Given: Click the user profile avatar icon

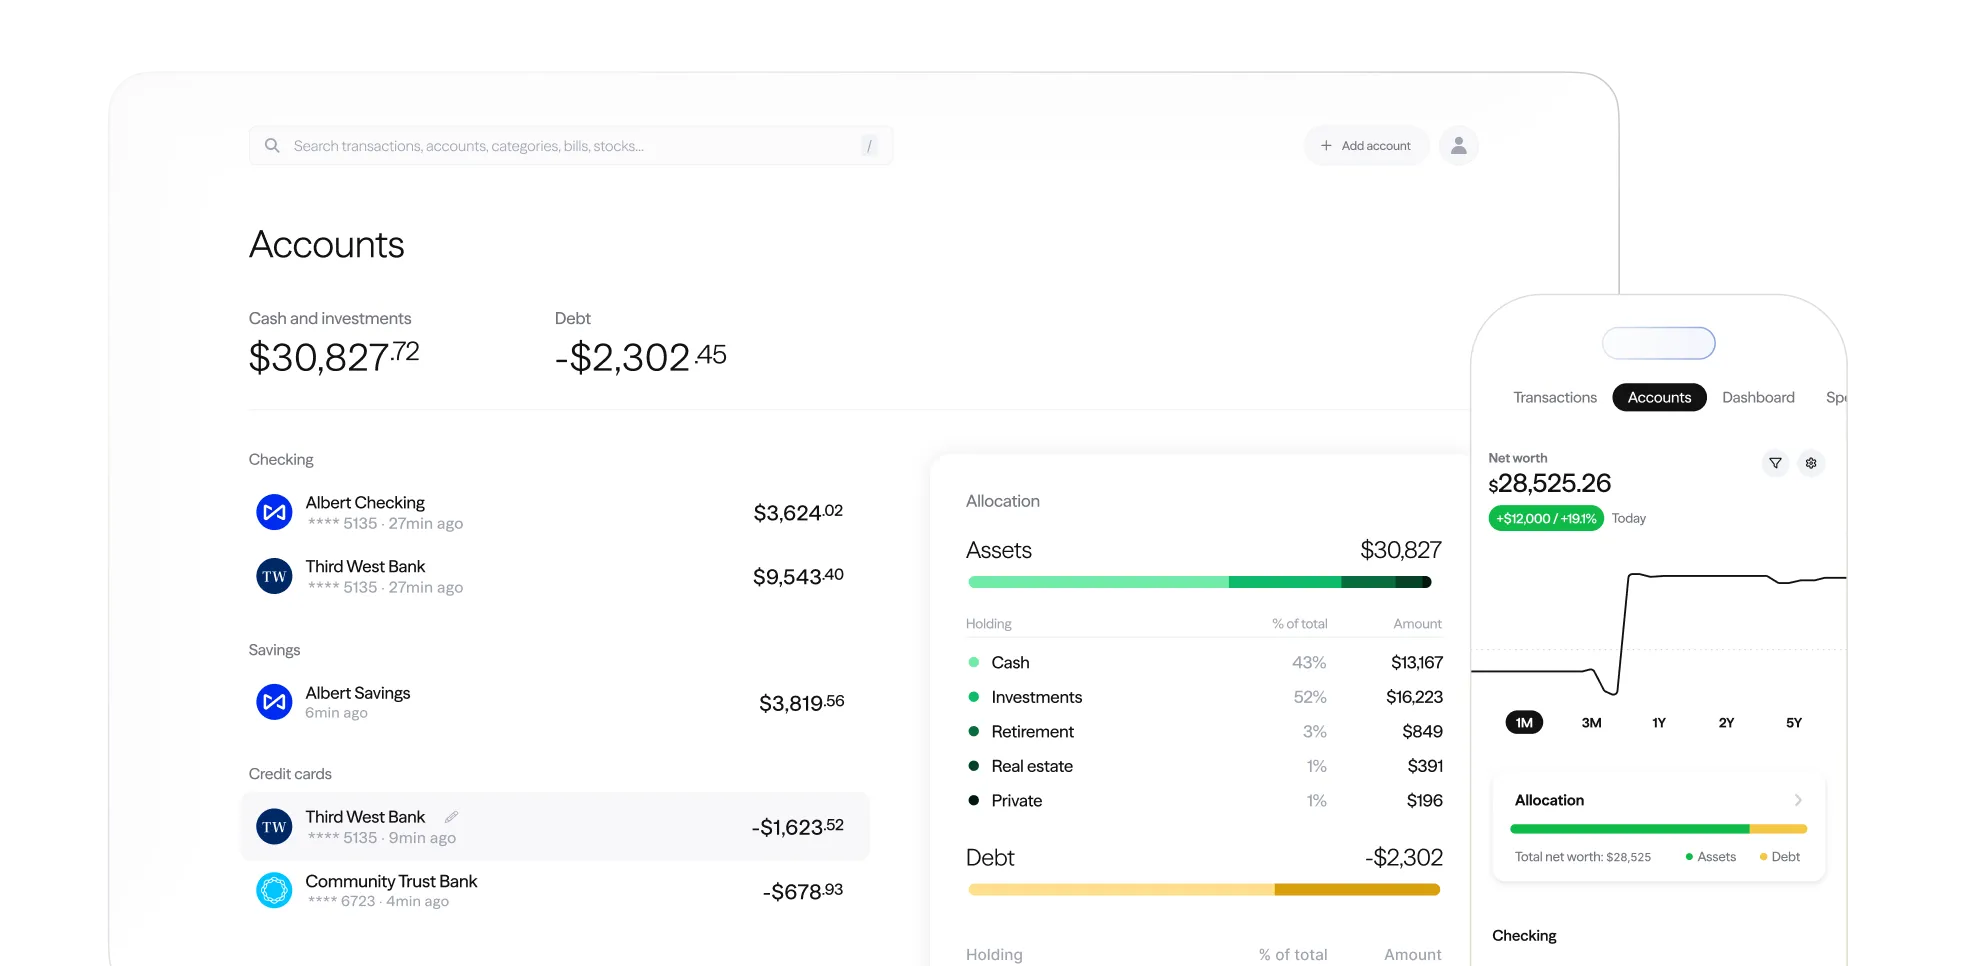Looking at the screenshot, I should (x=1458, y=146).
